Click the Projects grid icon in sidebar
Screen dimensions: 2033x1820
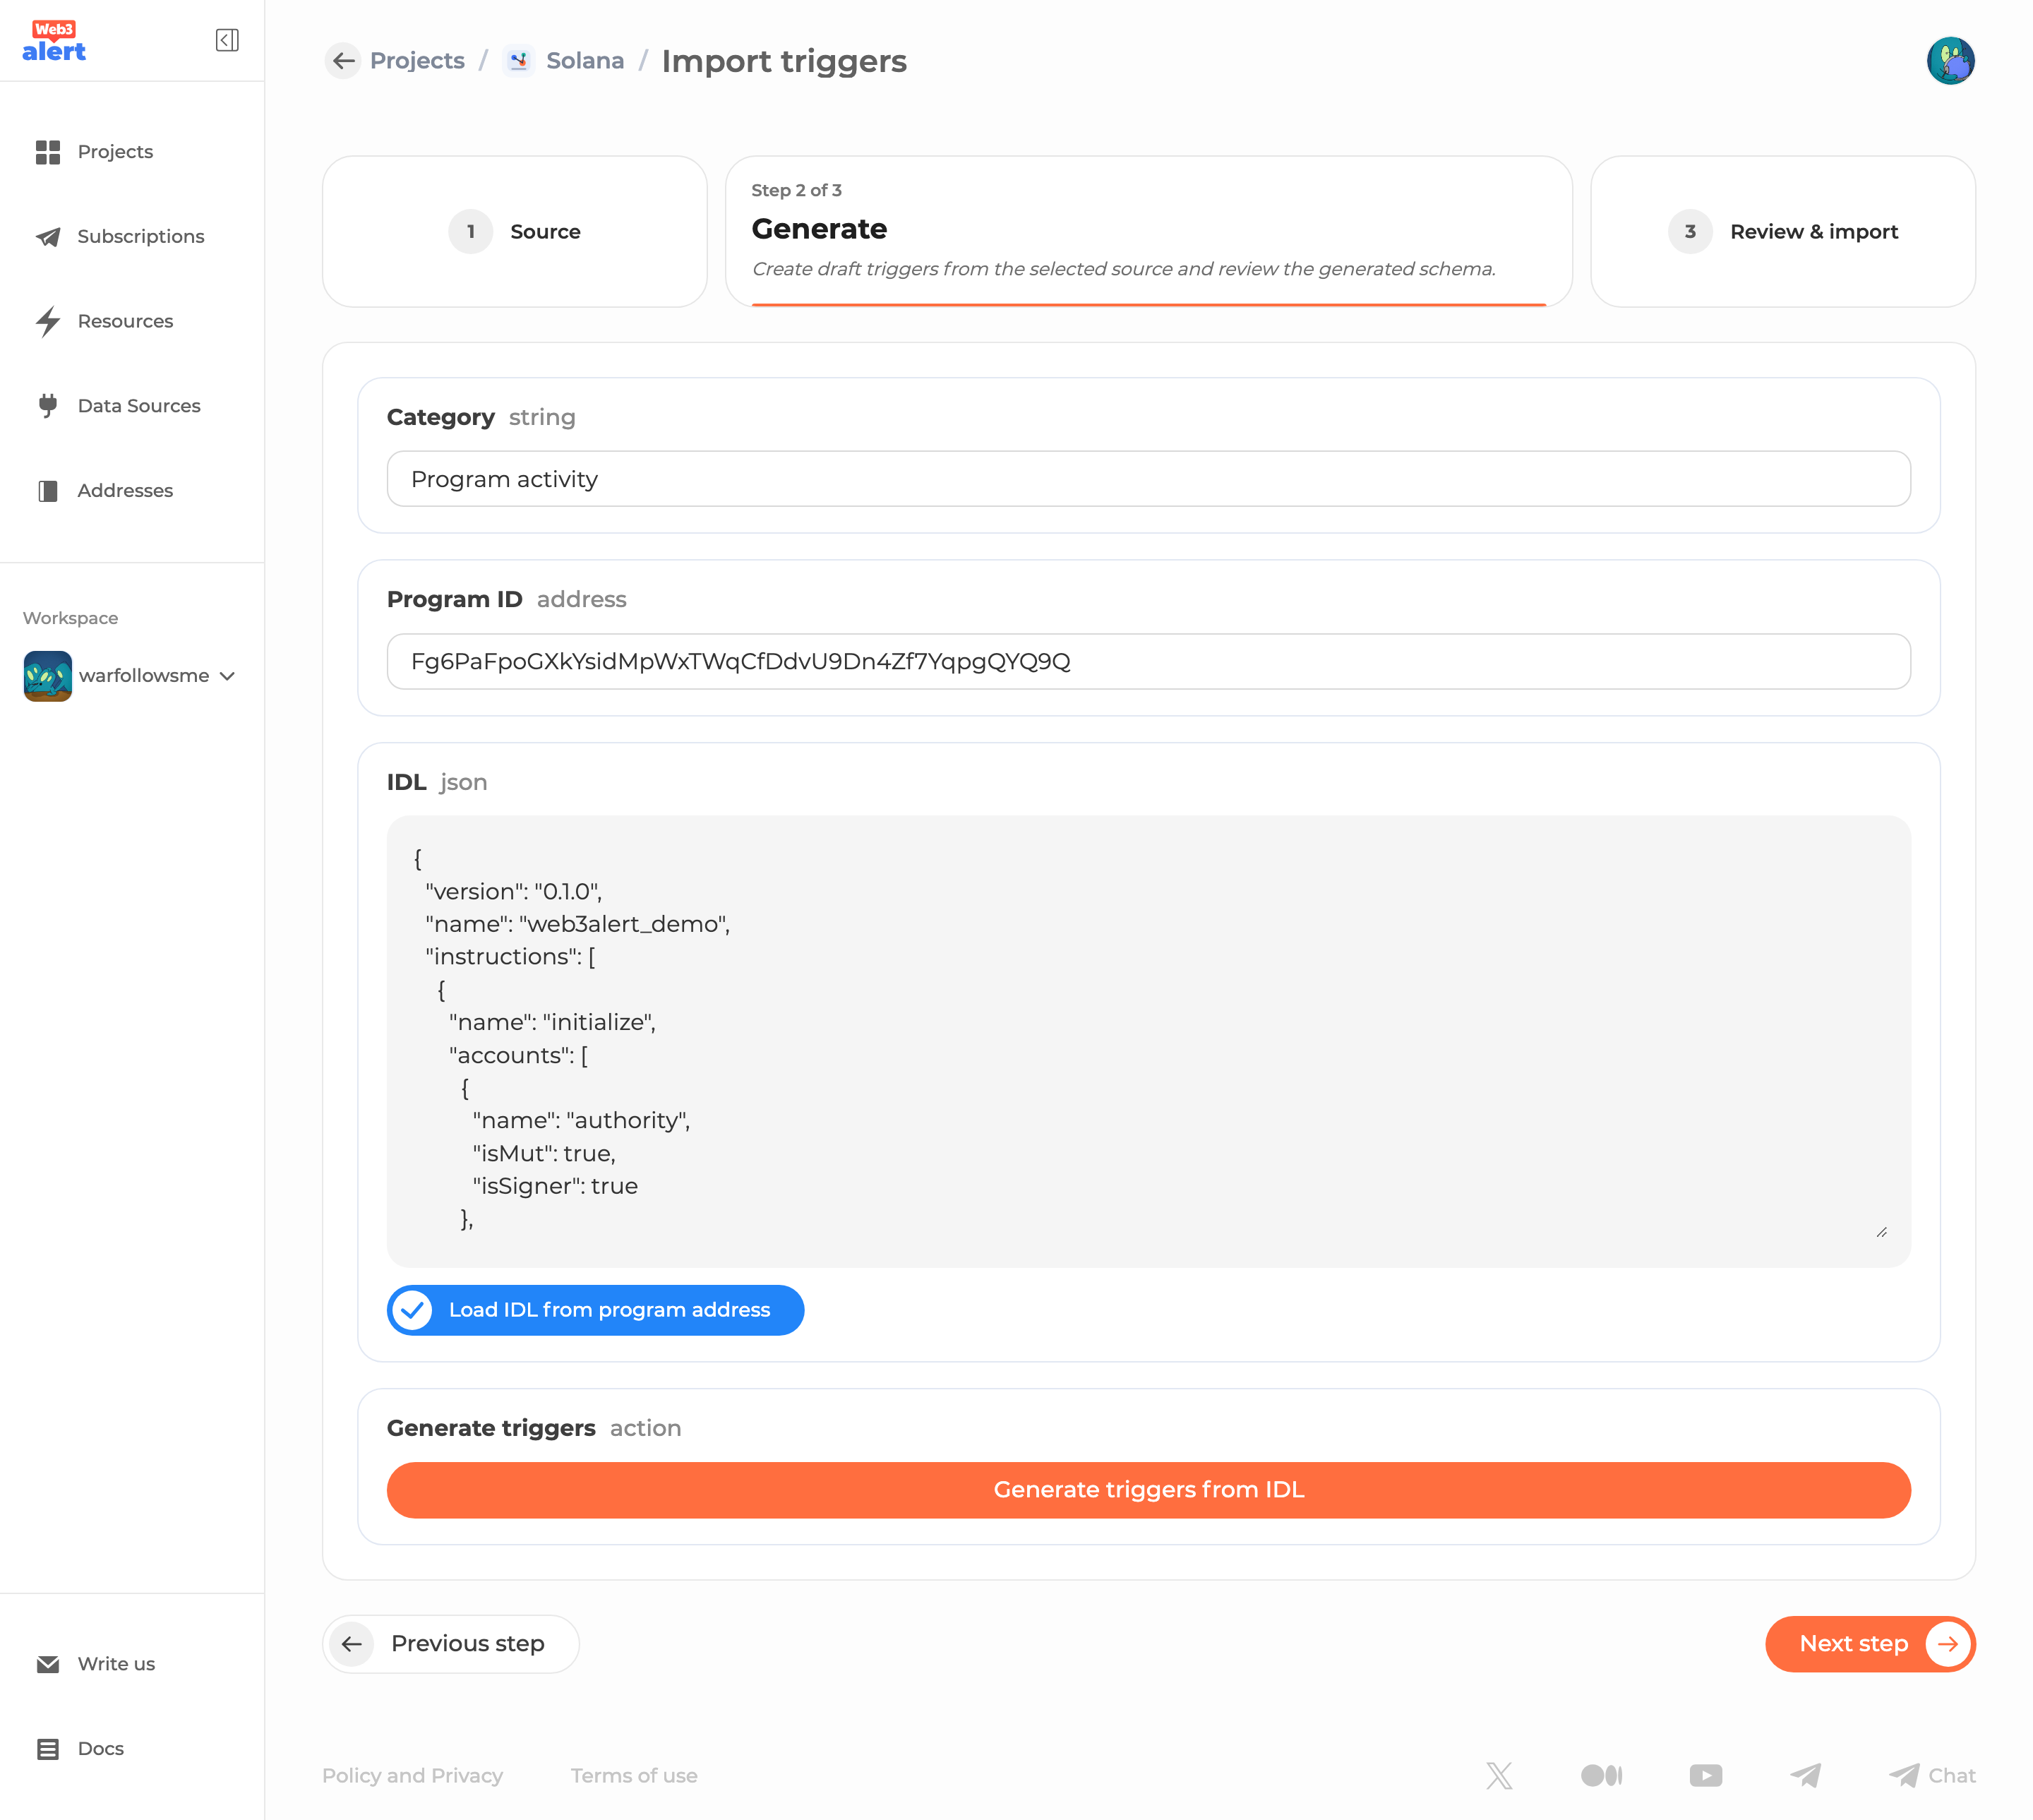[x=48, y=152]
